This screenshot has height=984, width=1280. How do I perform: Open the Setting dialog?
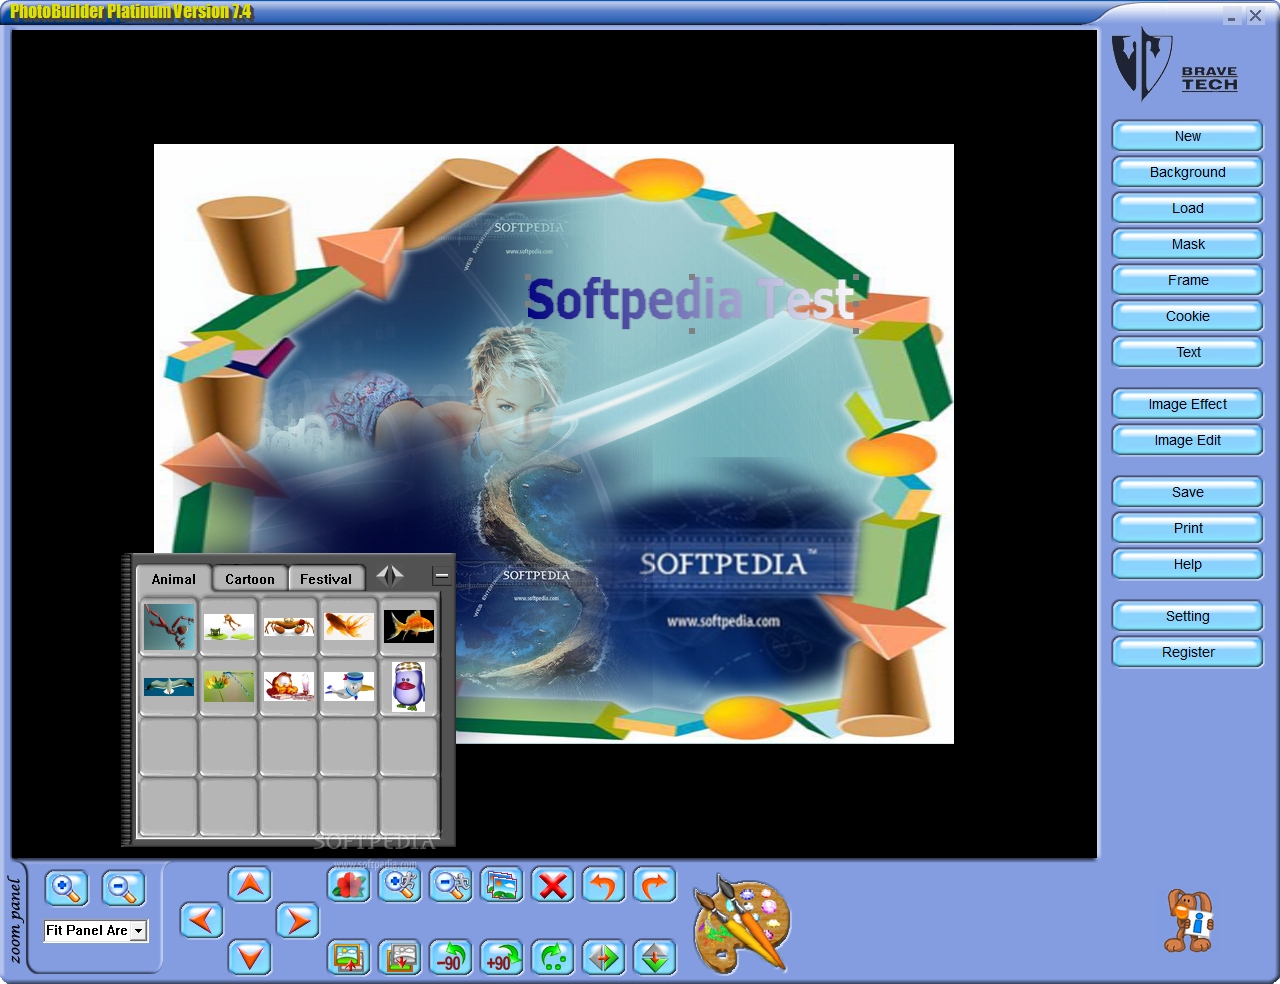coord(1188,616)
